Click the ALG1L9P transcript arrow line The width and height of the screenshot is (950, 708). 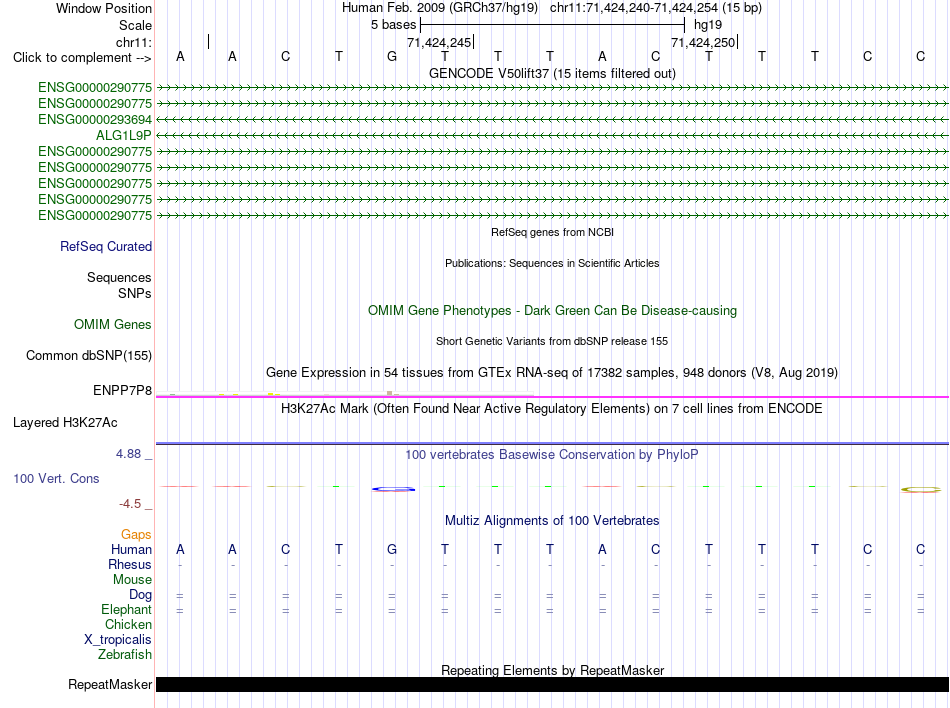(552, 136)
